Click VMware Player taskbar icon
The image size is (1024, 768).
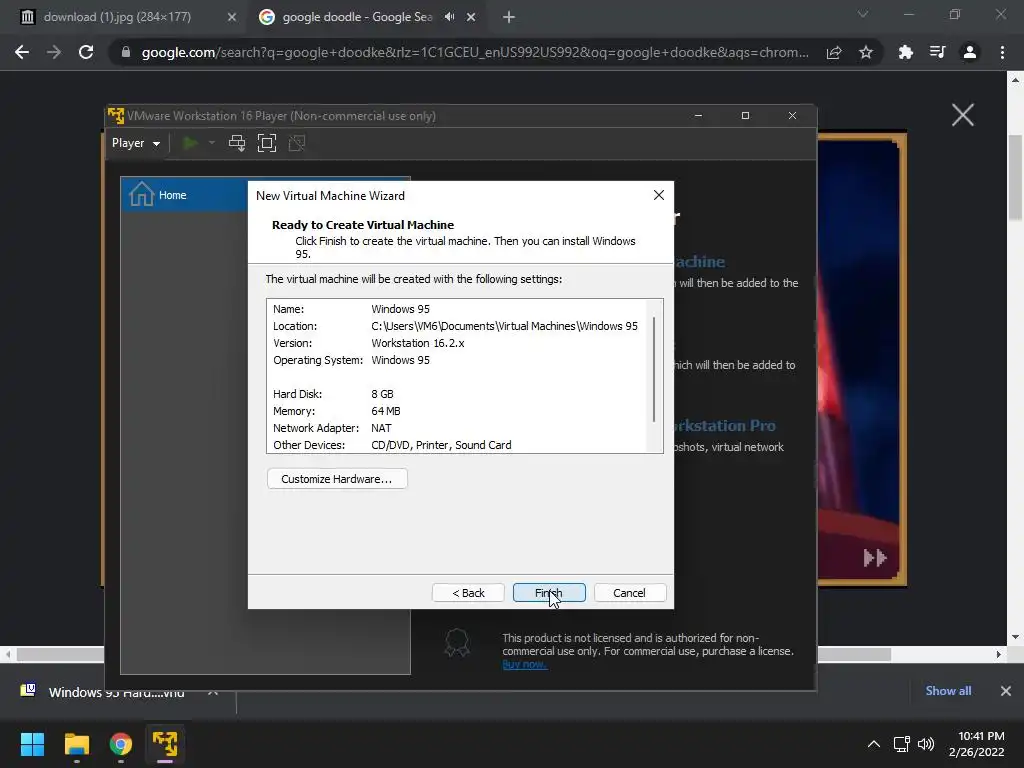pos(165,744)
